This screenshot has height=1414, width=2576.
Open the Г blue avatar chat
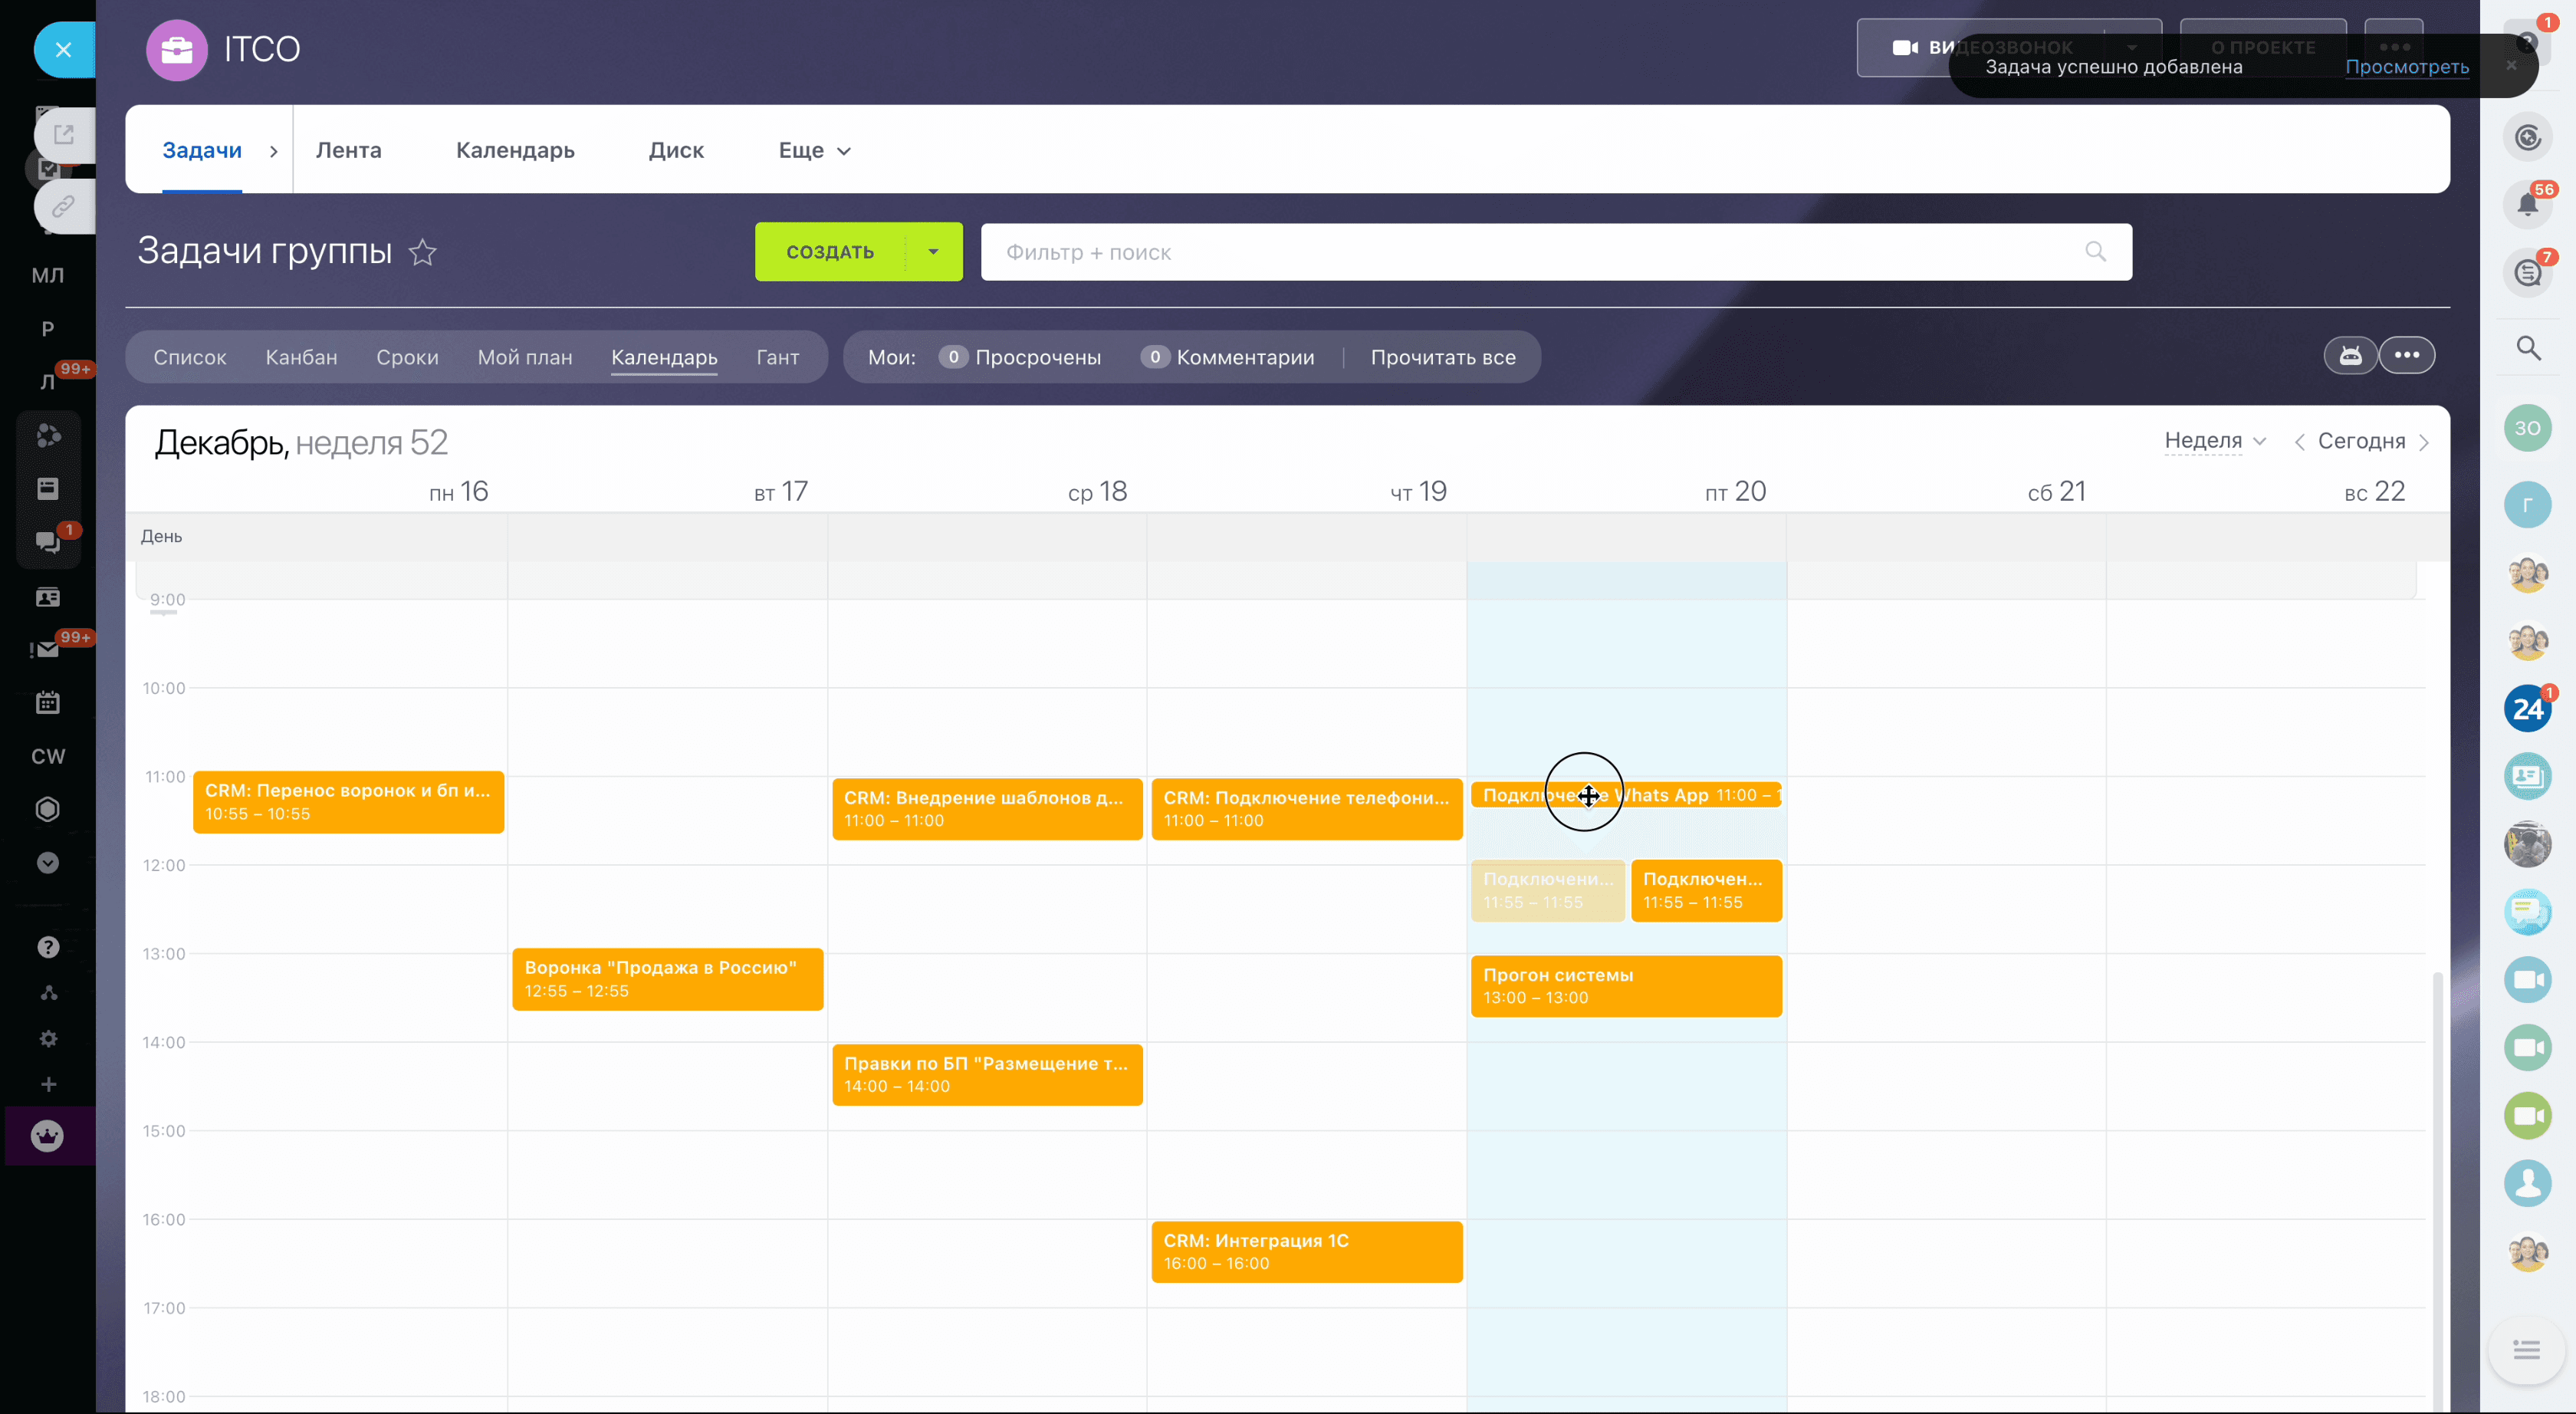(2527, 505)
